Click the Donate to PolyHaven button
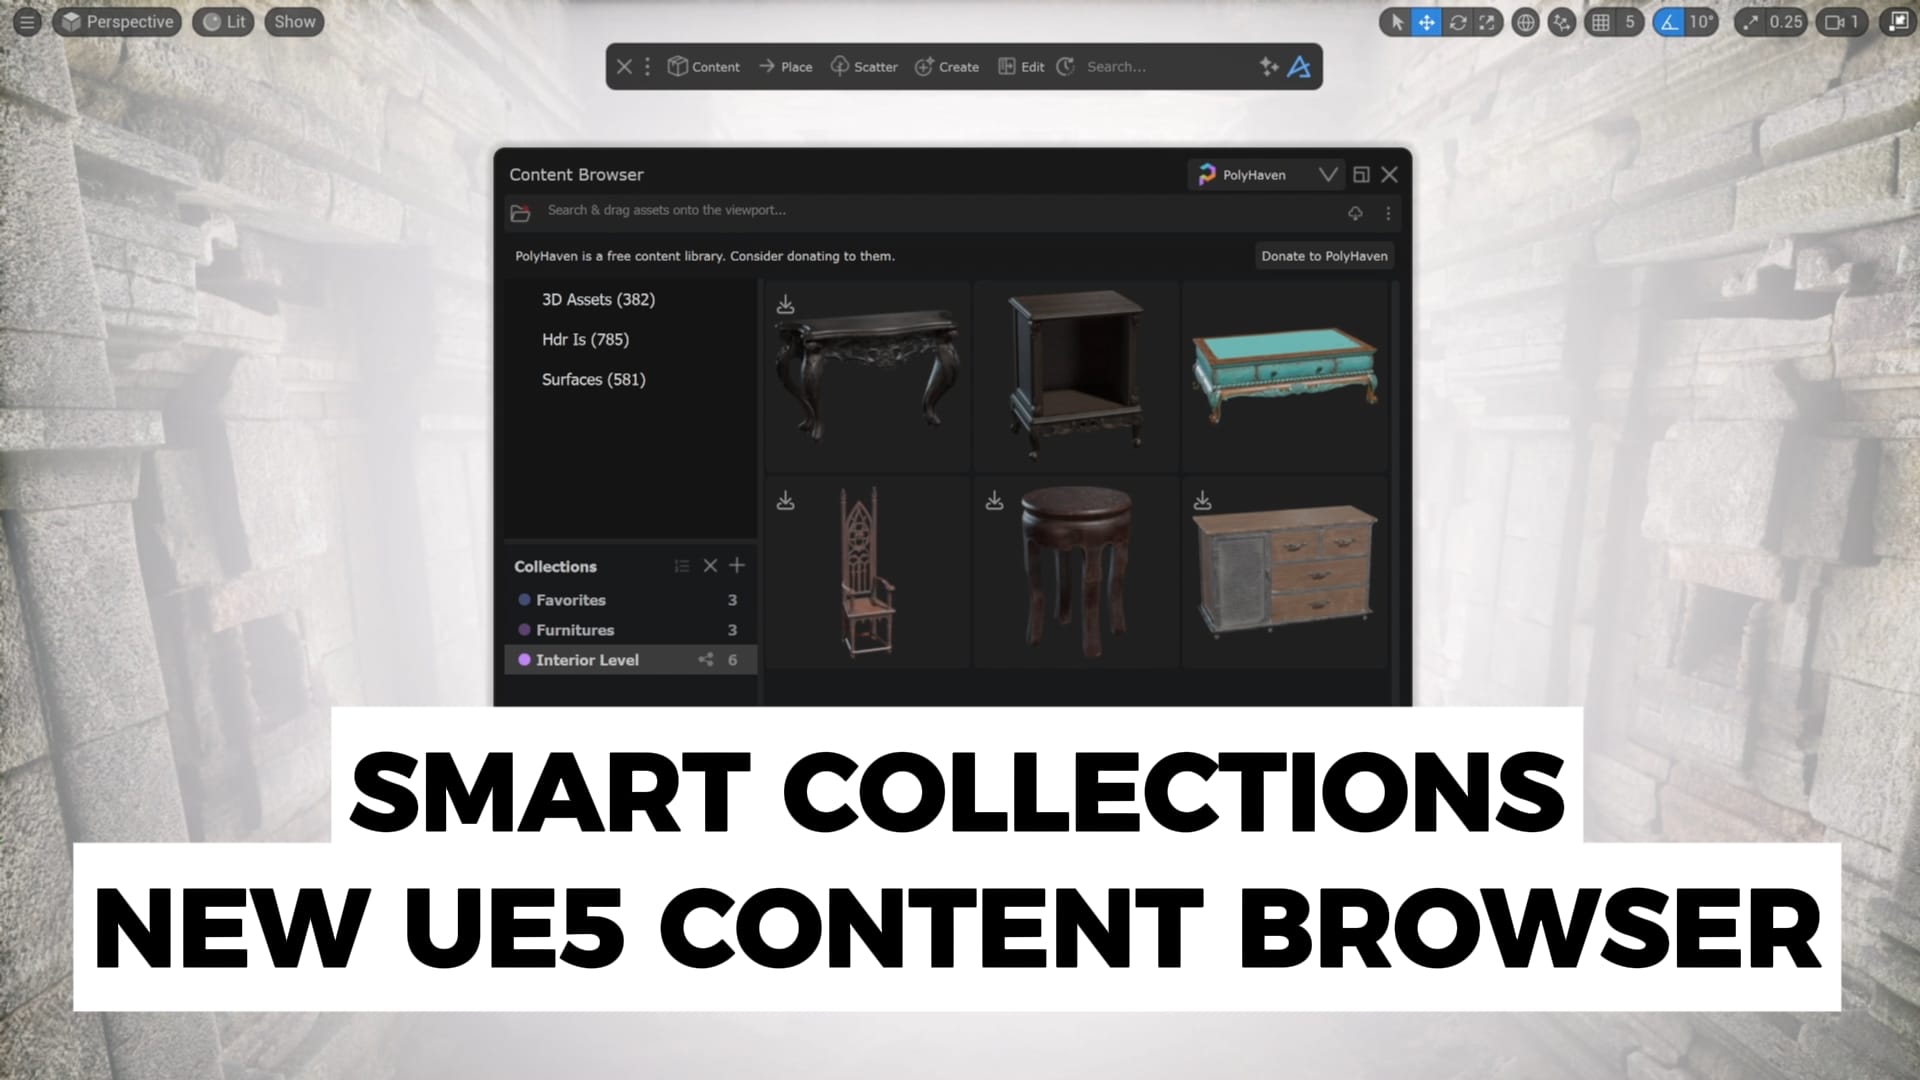The height and width of the screenshot is (1080, 1920). tap(1324, 256)
